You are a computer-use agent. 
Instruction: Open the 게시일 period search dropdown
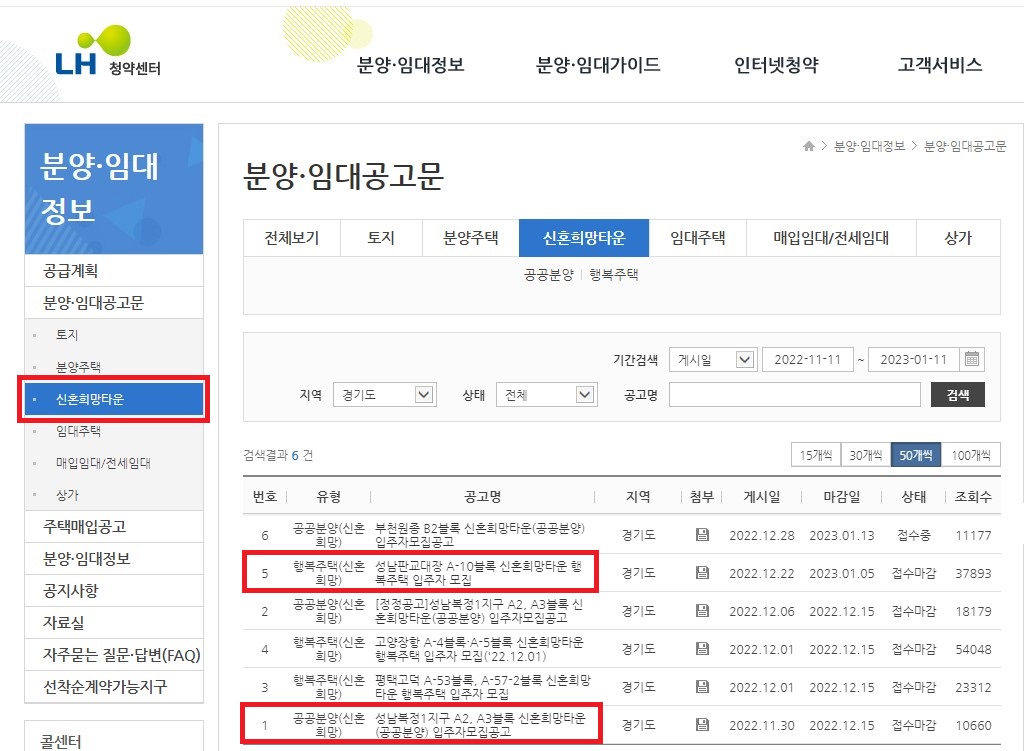pyautogui.click(x=712, y=358)
